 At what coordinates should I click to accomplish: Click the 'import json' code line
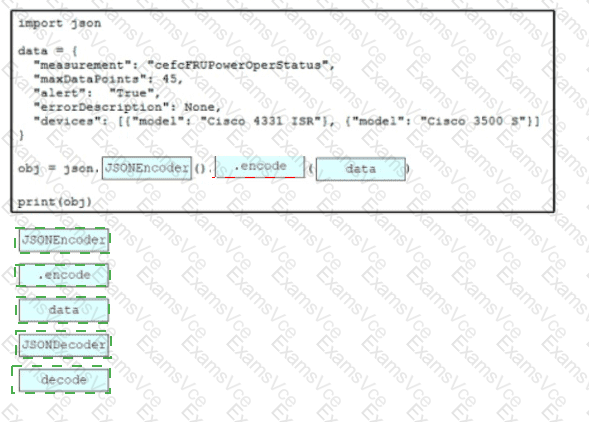60,23
